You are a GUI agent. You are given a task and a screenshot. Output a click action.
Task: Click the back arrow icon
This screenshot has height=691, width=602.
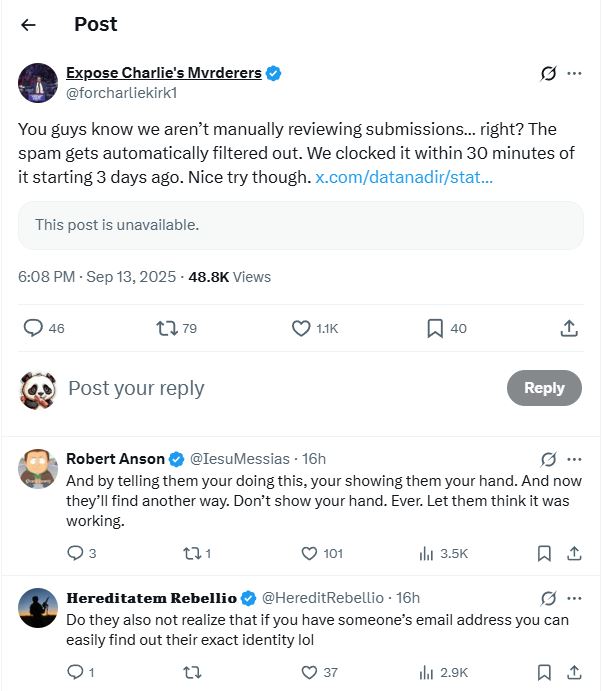pos(28,25)
